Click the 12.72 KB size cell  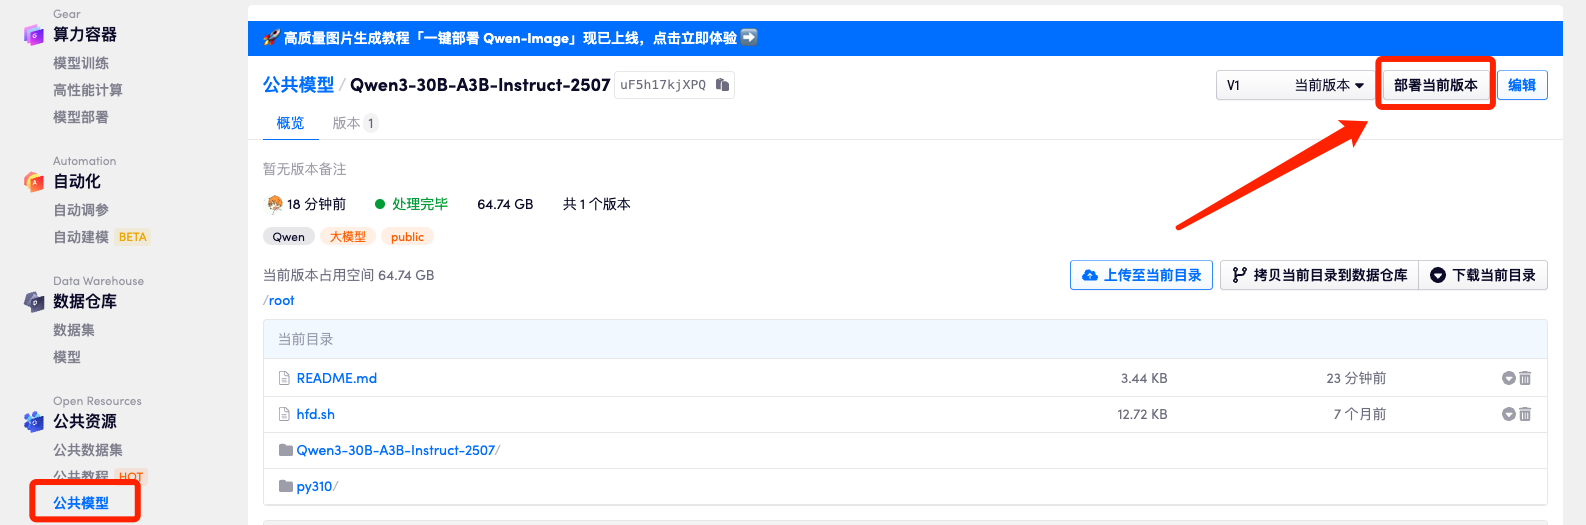point(1142,414)
